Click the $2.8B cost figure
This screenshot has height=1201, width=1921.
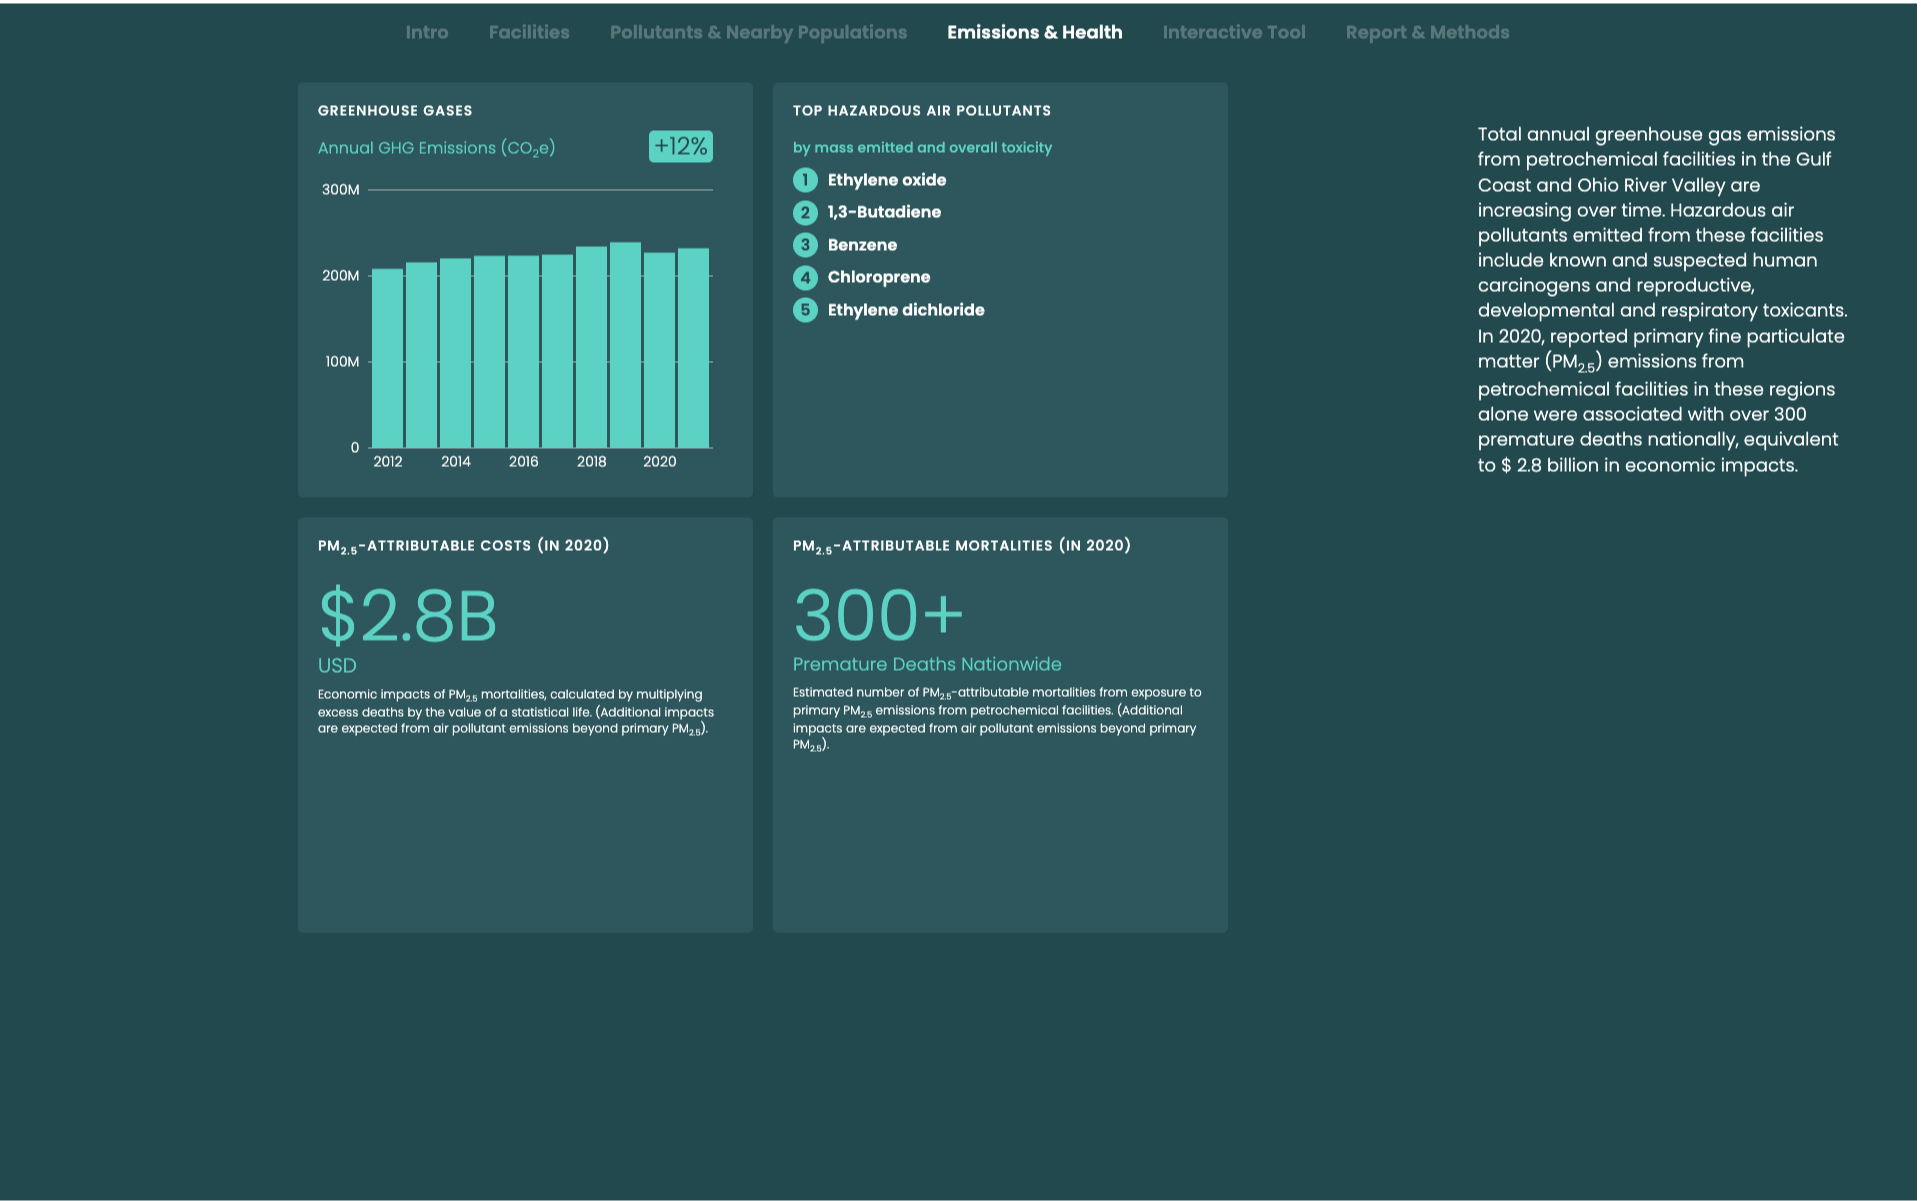click(x=407, y=615)
